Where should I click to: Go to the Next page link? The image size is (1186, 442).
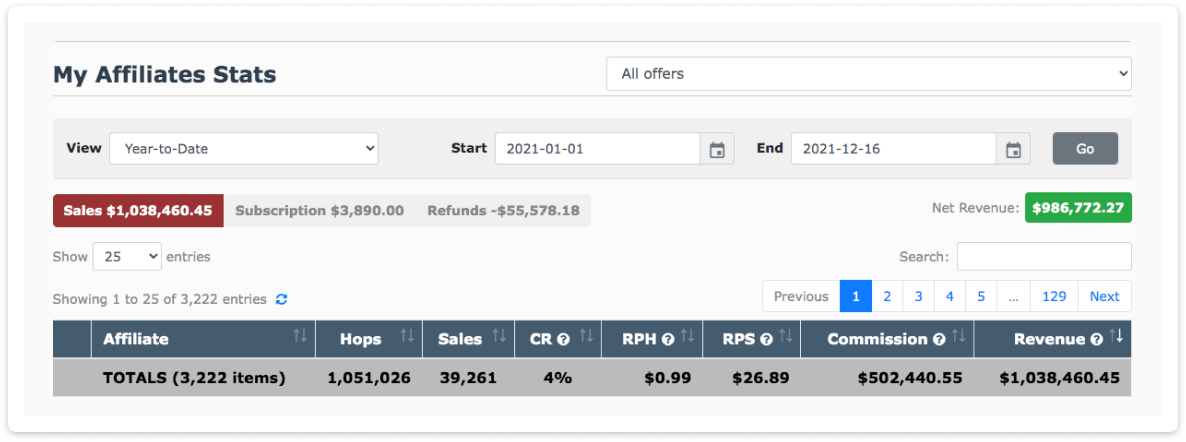tap(1104, 297)
